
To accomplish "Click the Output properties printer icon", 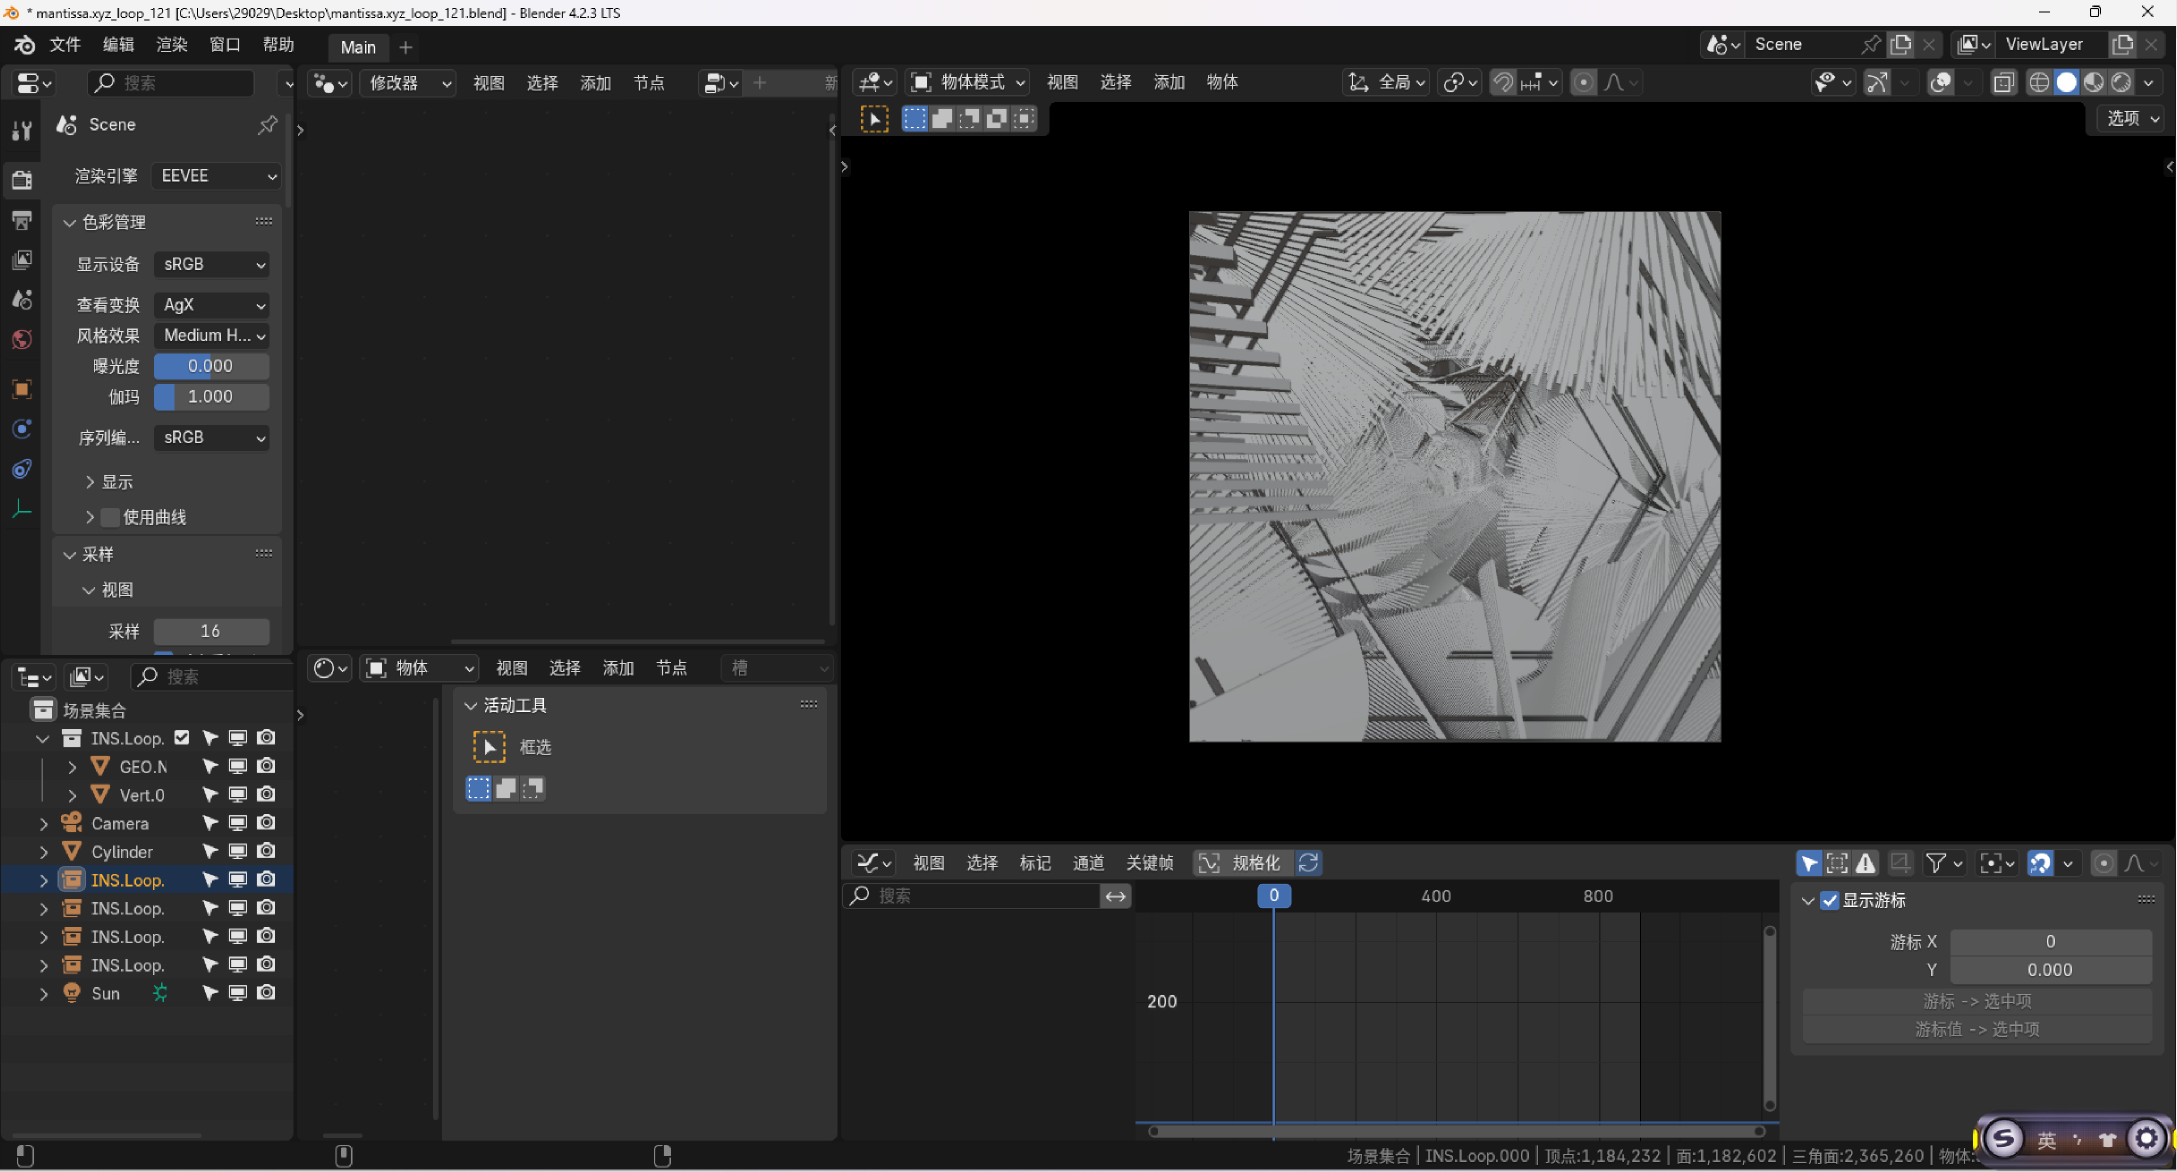I will pos(21,220).
